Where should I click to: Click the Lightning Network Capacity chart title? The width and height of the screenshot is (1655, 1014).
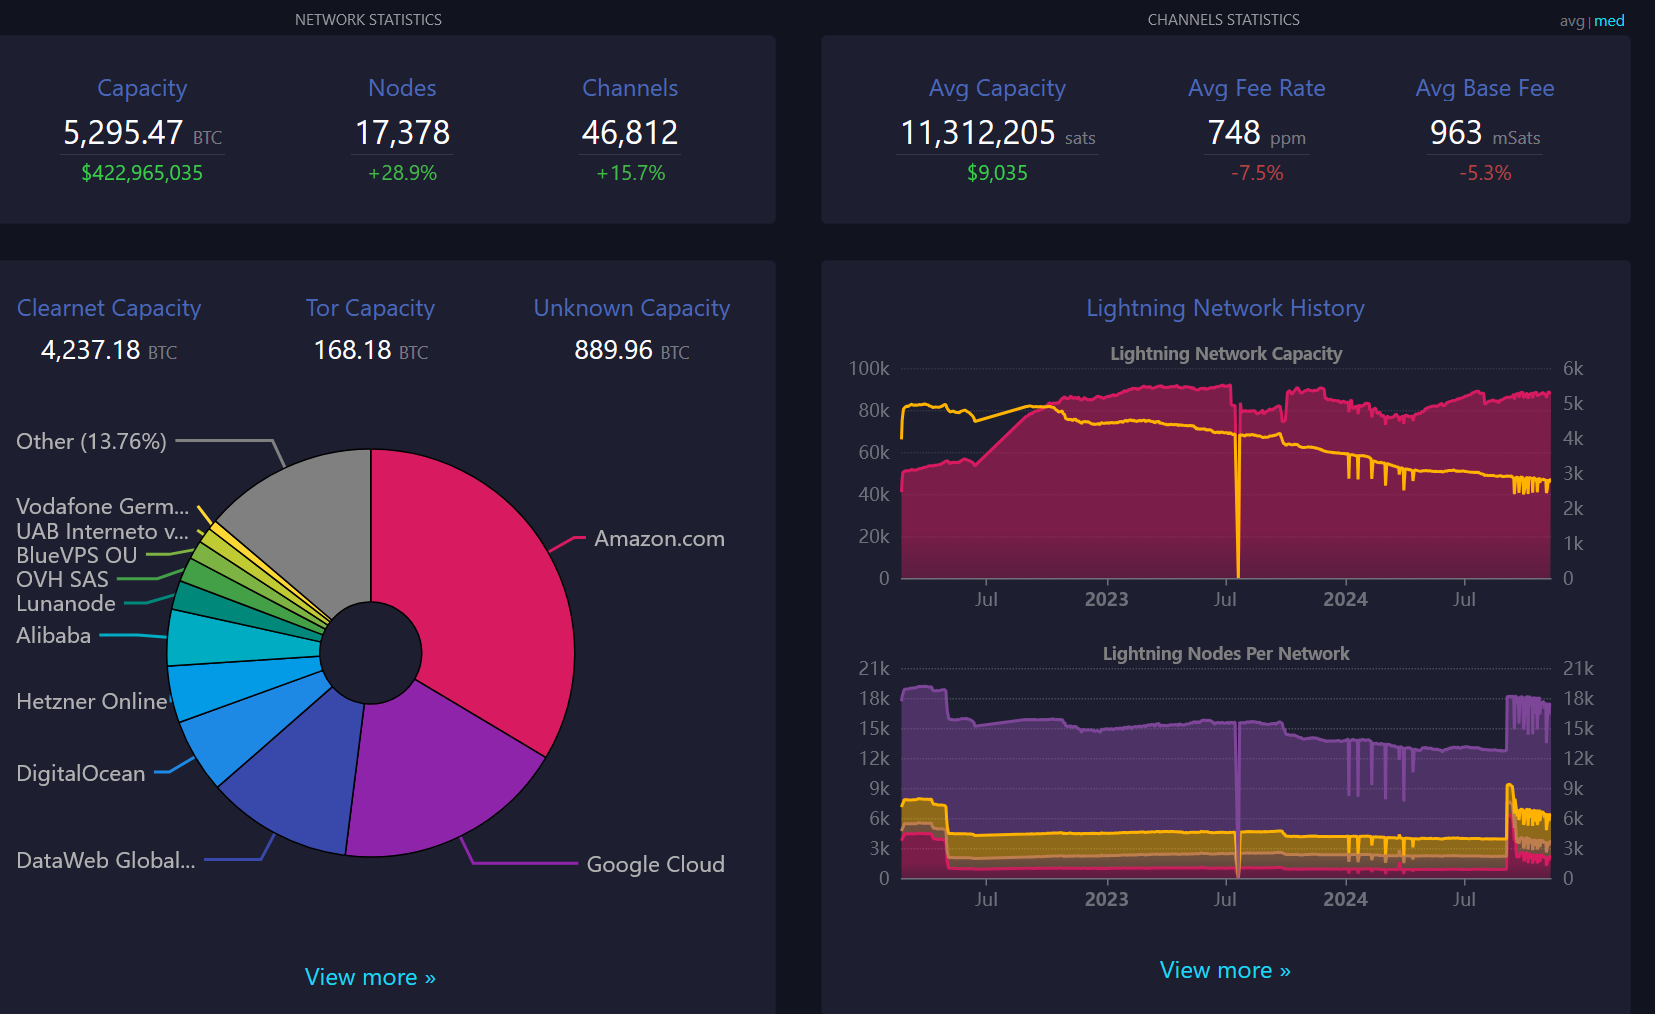(1226, 353)
